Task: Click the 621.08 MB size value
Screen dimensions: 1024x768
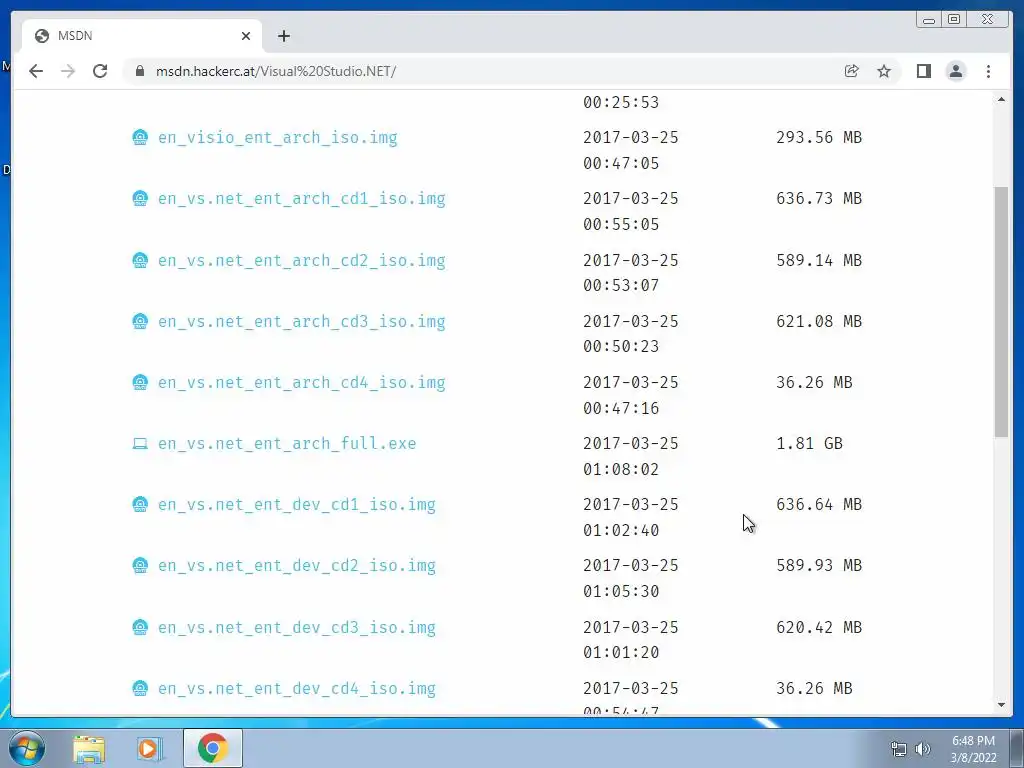Action: click(x=819, y=321)
